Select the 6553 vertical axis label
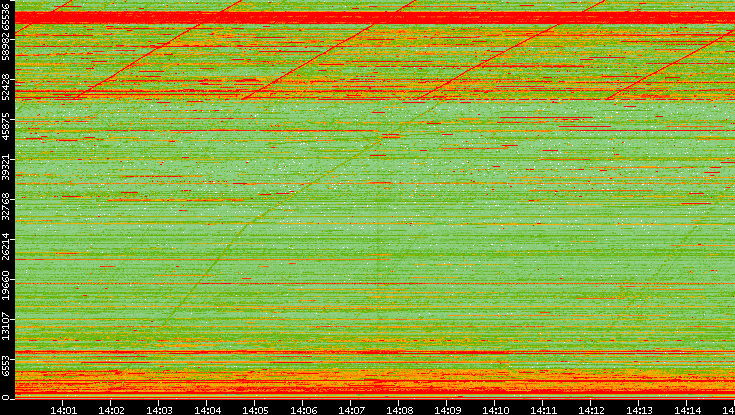This screenshot has width=735, height=415. pos(5,365)
